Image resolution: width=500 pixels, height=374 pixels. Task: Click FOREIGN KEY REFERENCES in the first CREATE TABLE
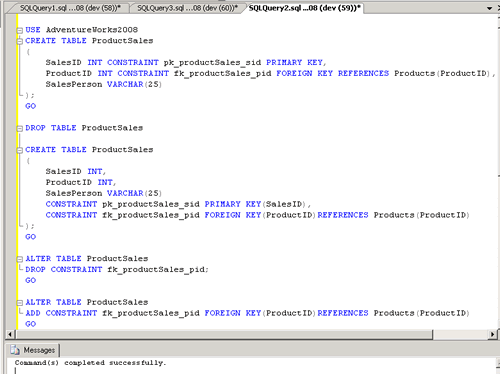(x=332, y=73)
